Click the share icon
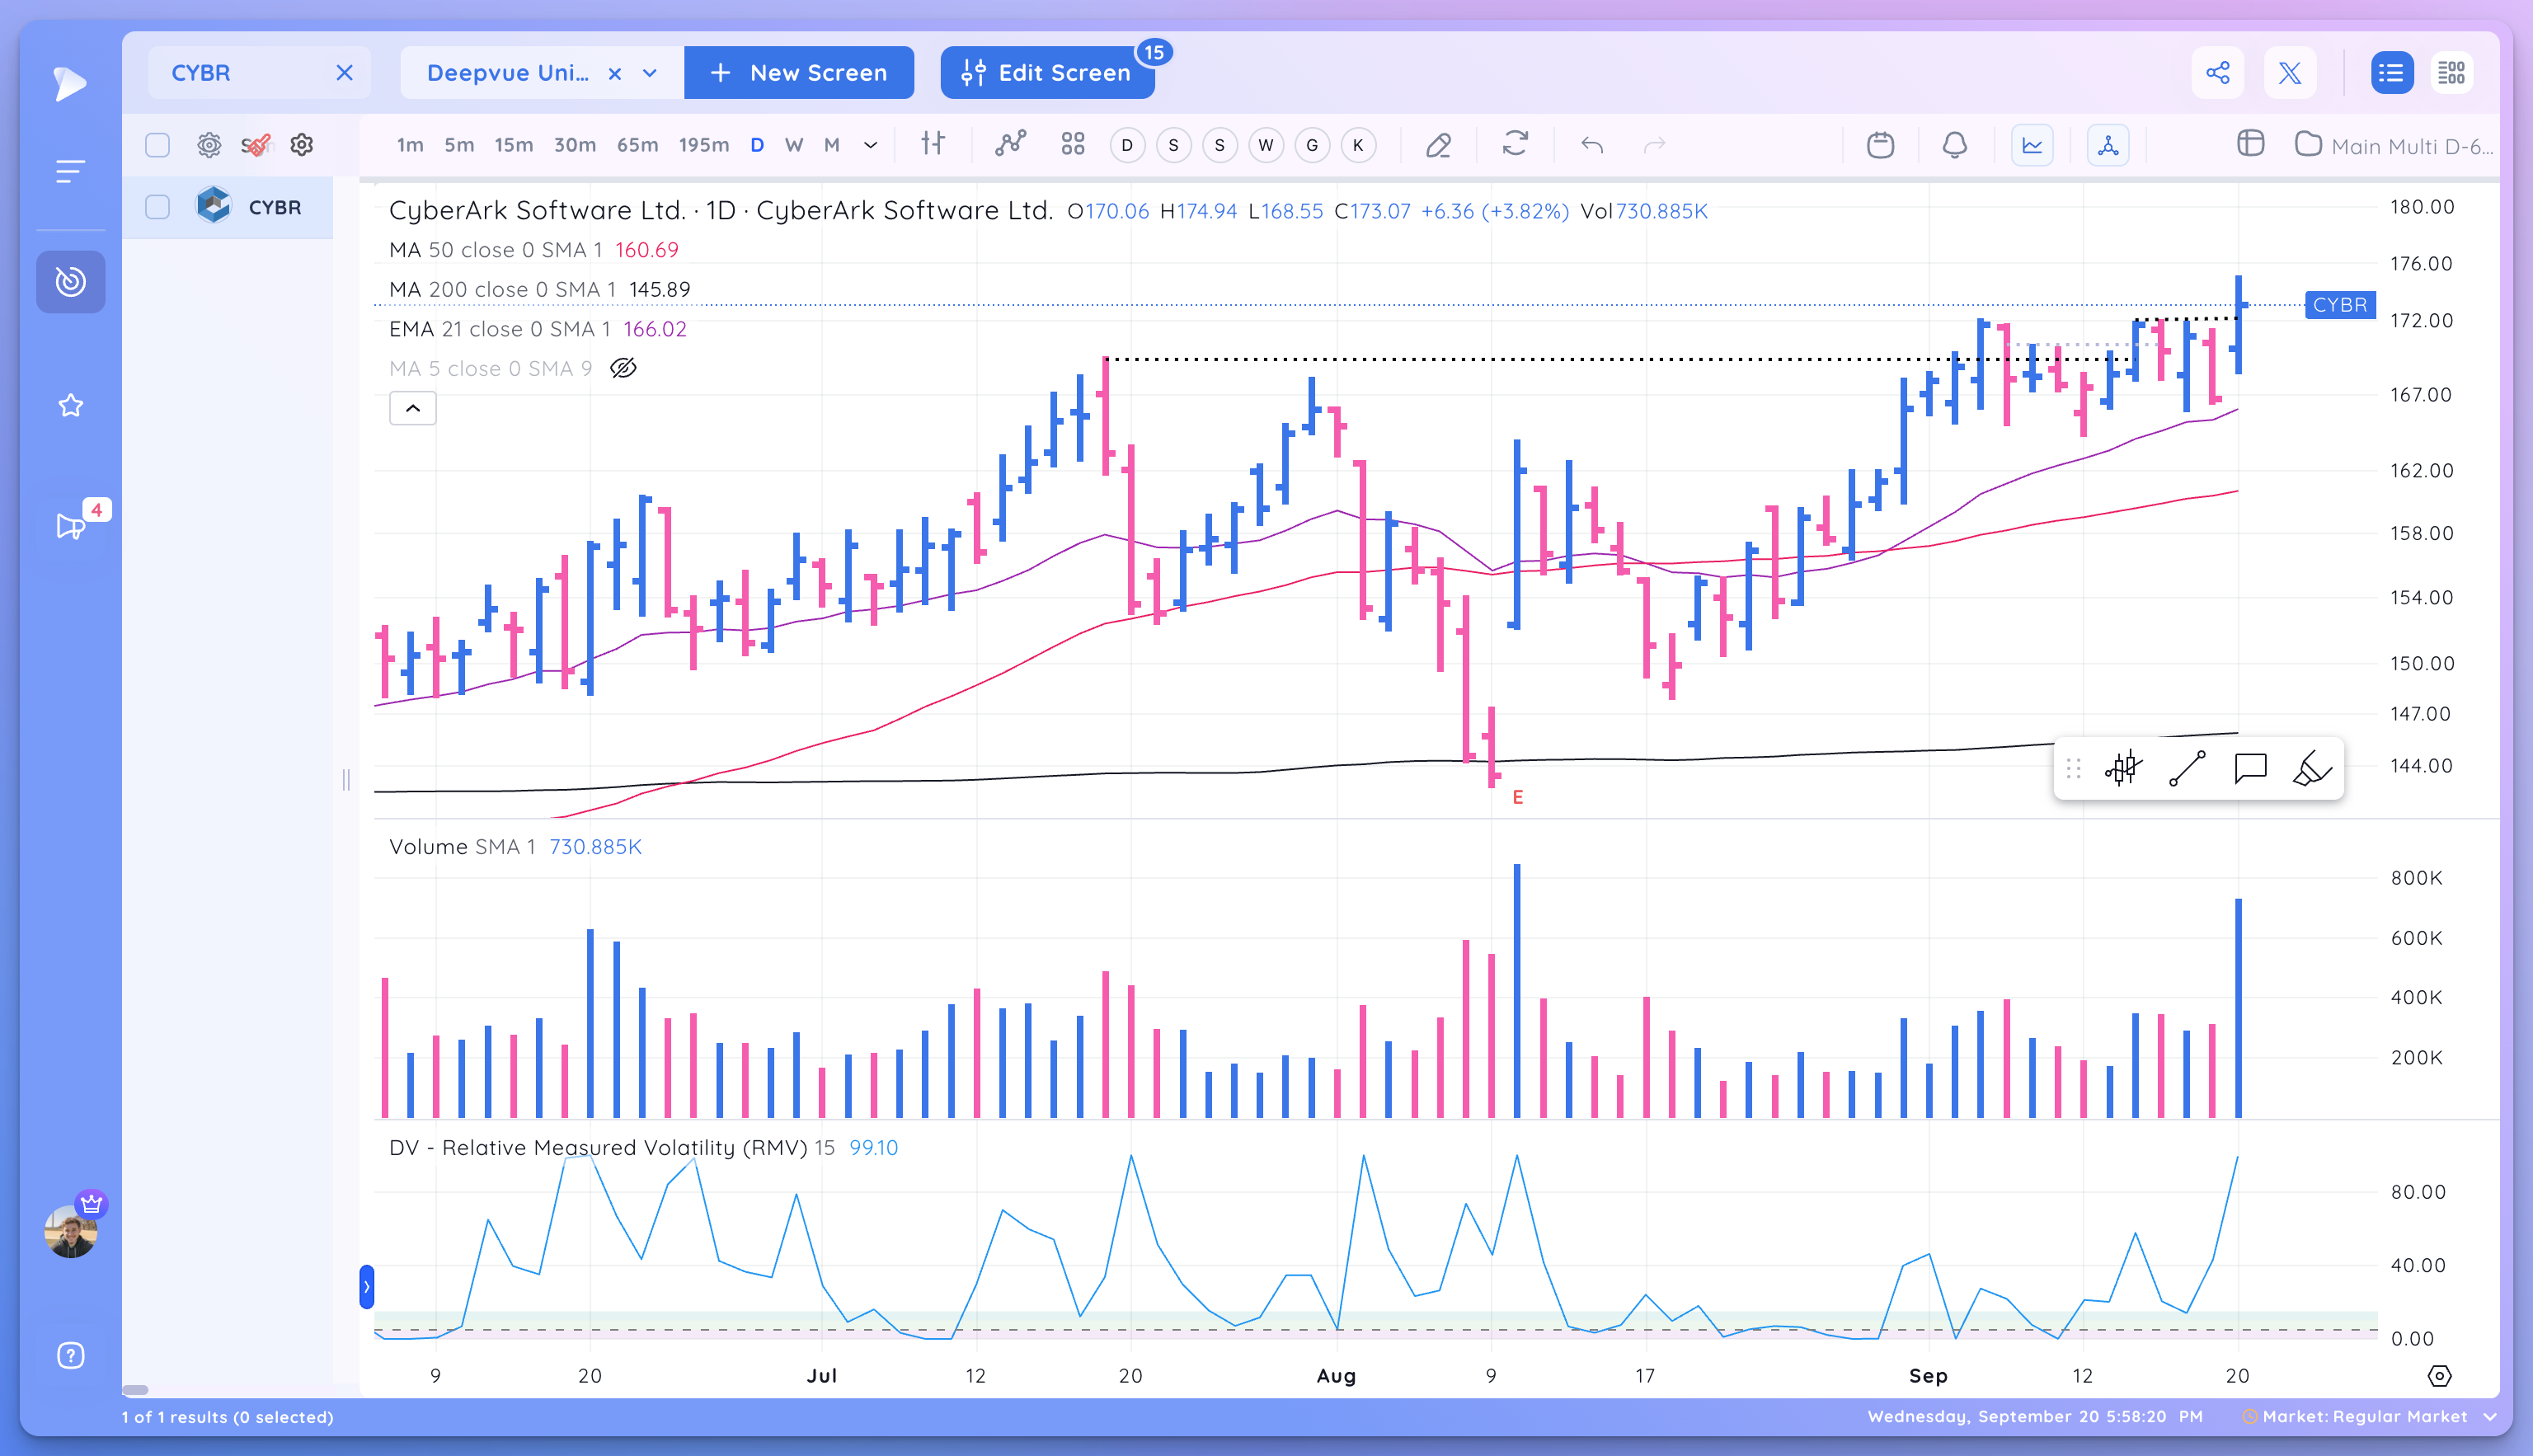Screen dimensions: 2533x1456 pos(2218,73)
